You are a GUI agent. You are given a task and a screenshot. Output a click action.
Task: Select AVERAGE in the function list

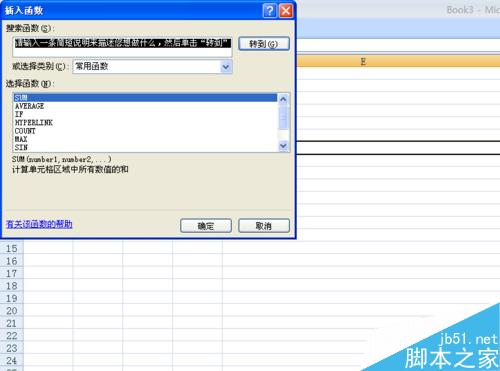[x=145, y=106]
